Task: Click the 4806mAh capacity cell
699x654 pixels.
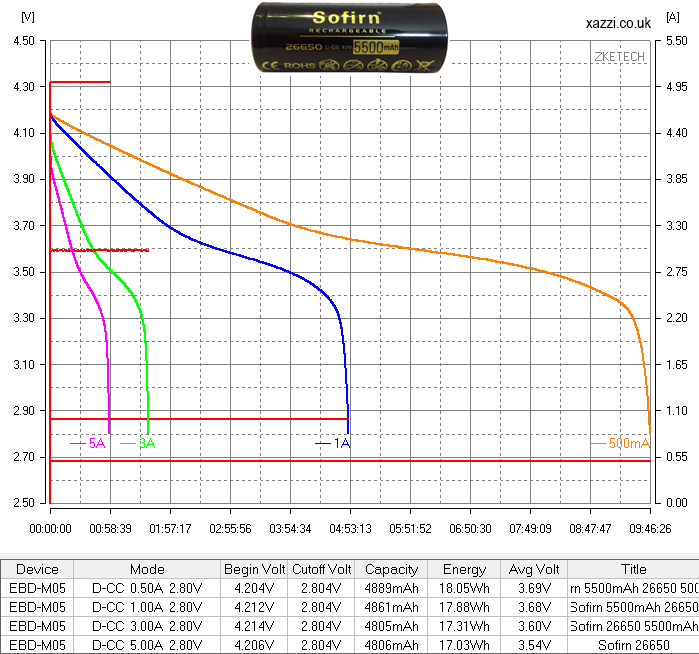Action: tap(391, 645)
